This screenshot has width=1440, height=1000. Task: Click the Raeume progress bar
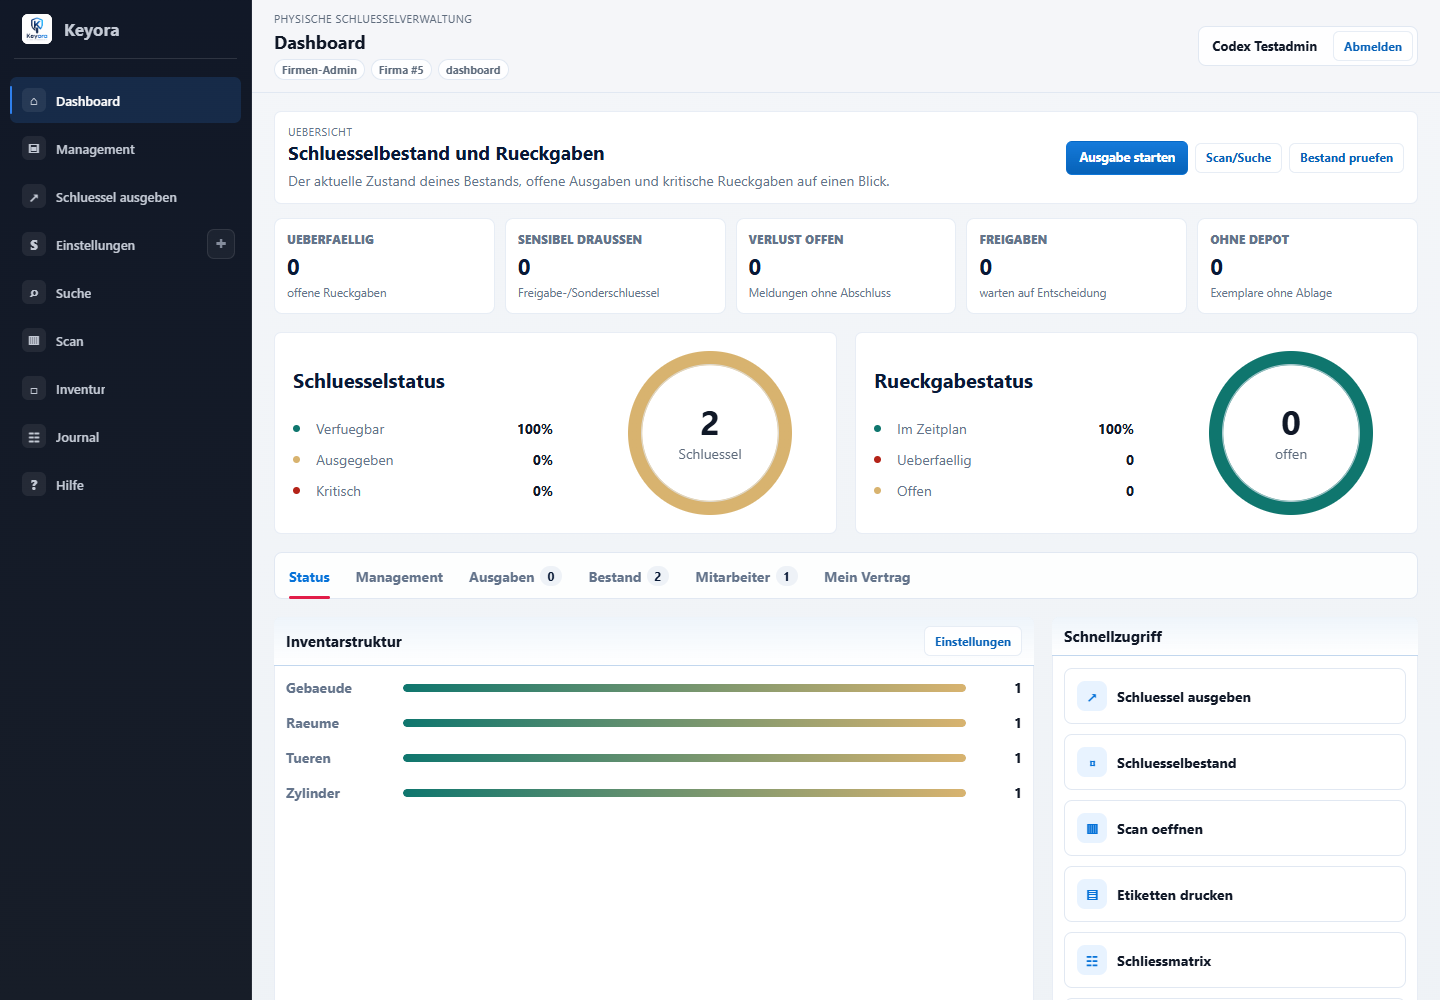pos(684,723)
